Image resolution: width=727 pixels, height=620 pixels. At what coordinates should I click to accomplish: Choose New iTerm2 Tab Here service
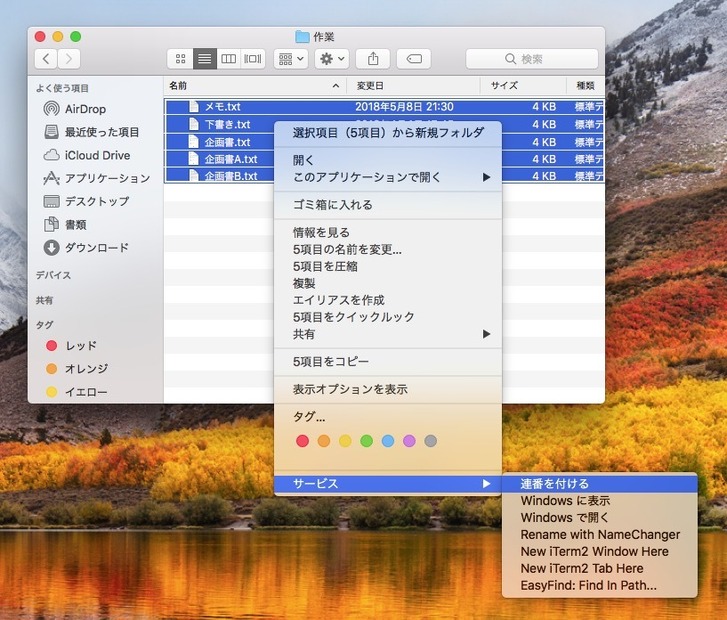tap(599, 569)
